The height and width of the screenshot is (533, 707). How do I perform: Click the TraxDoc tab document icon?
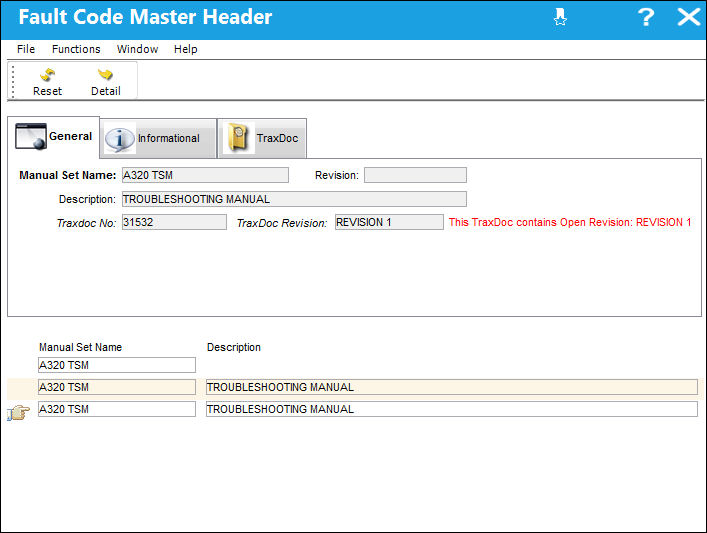click(x=238, y=138)
